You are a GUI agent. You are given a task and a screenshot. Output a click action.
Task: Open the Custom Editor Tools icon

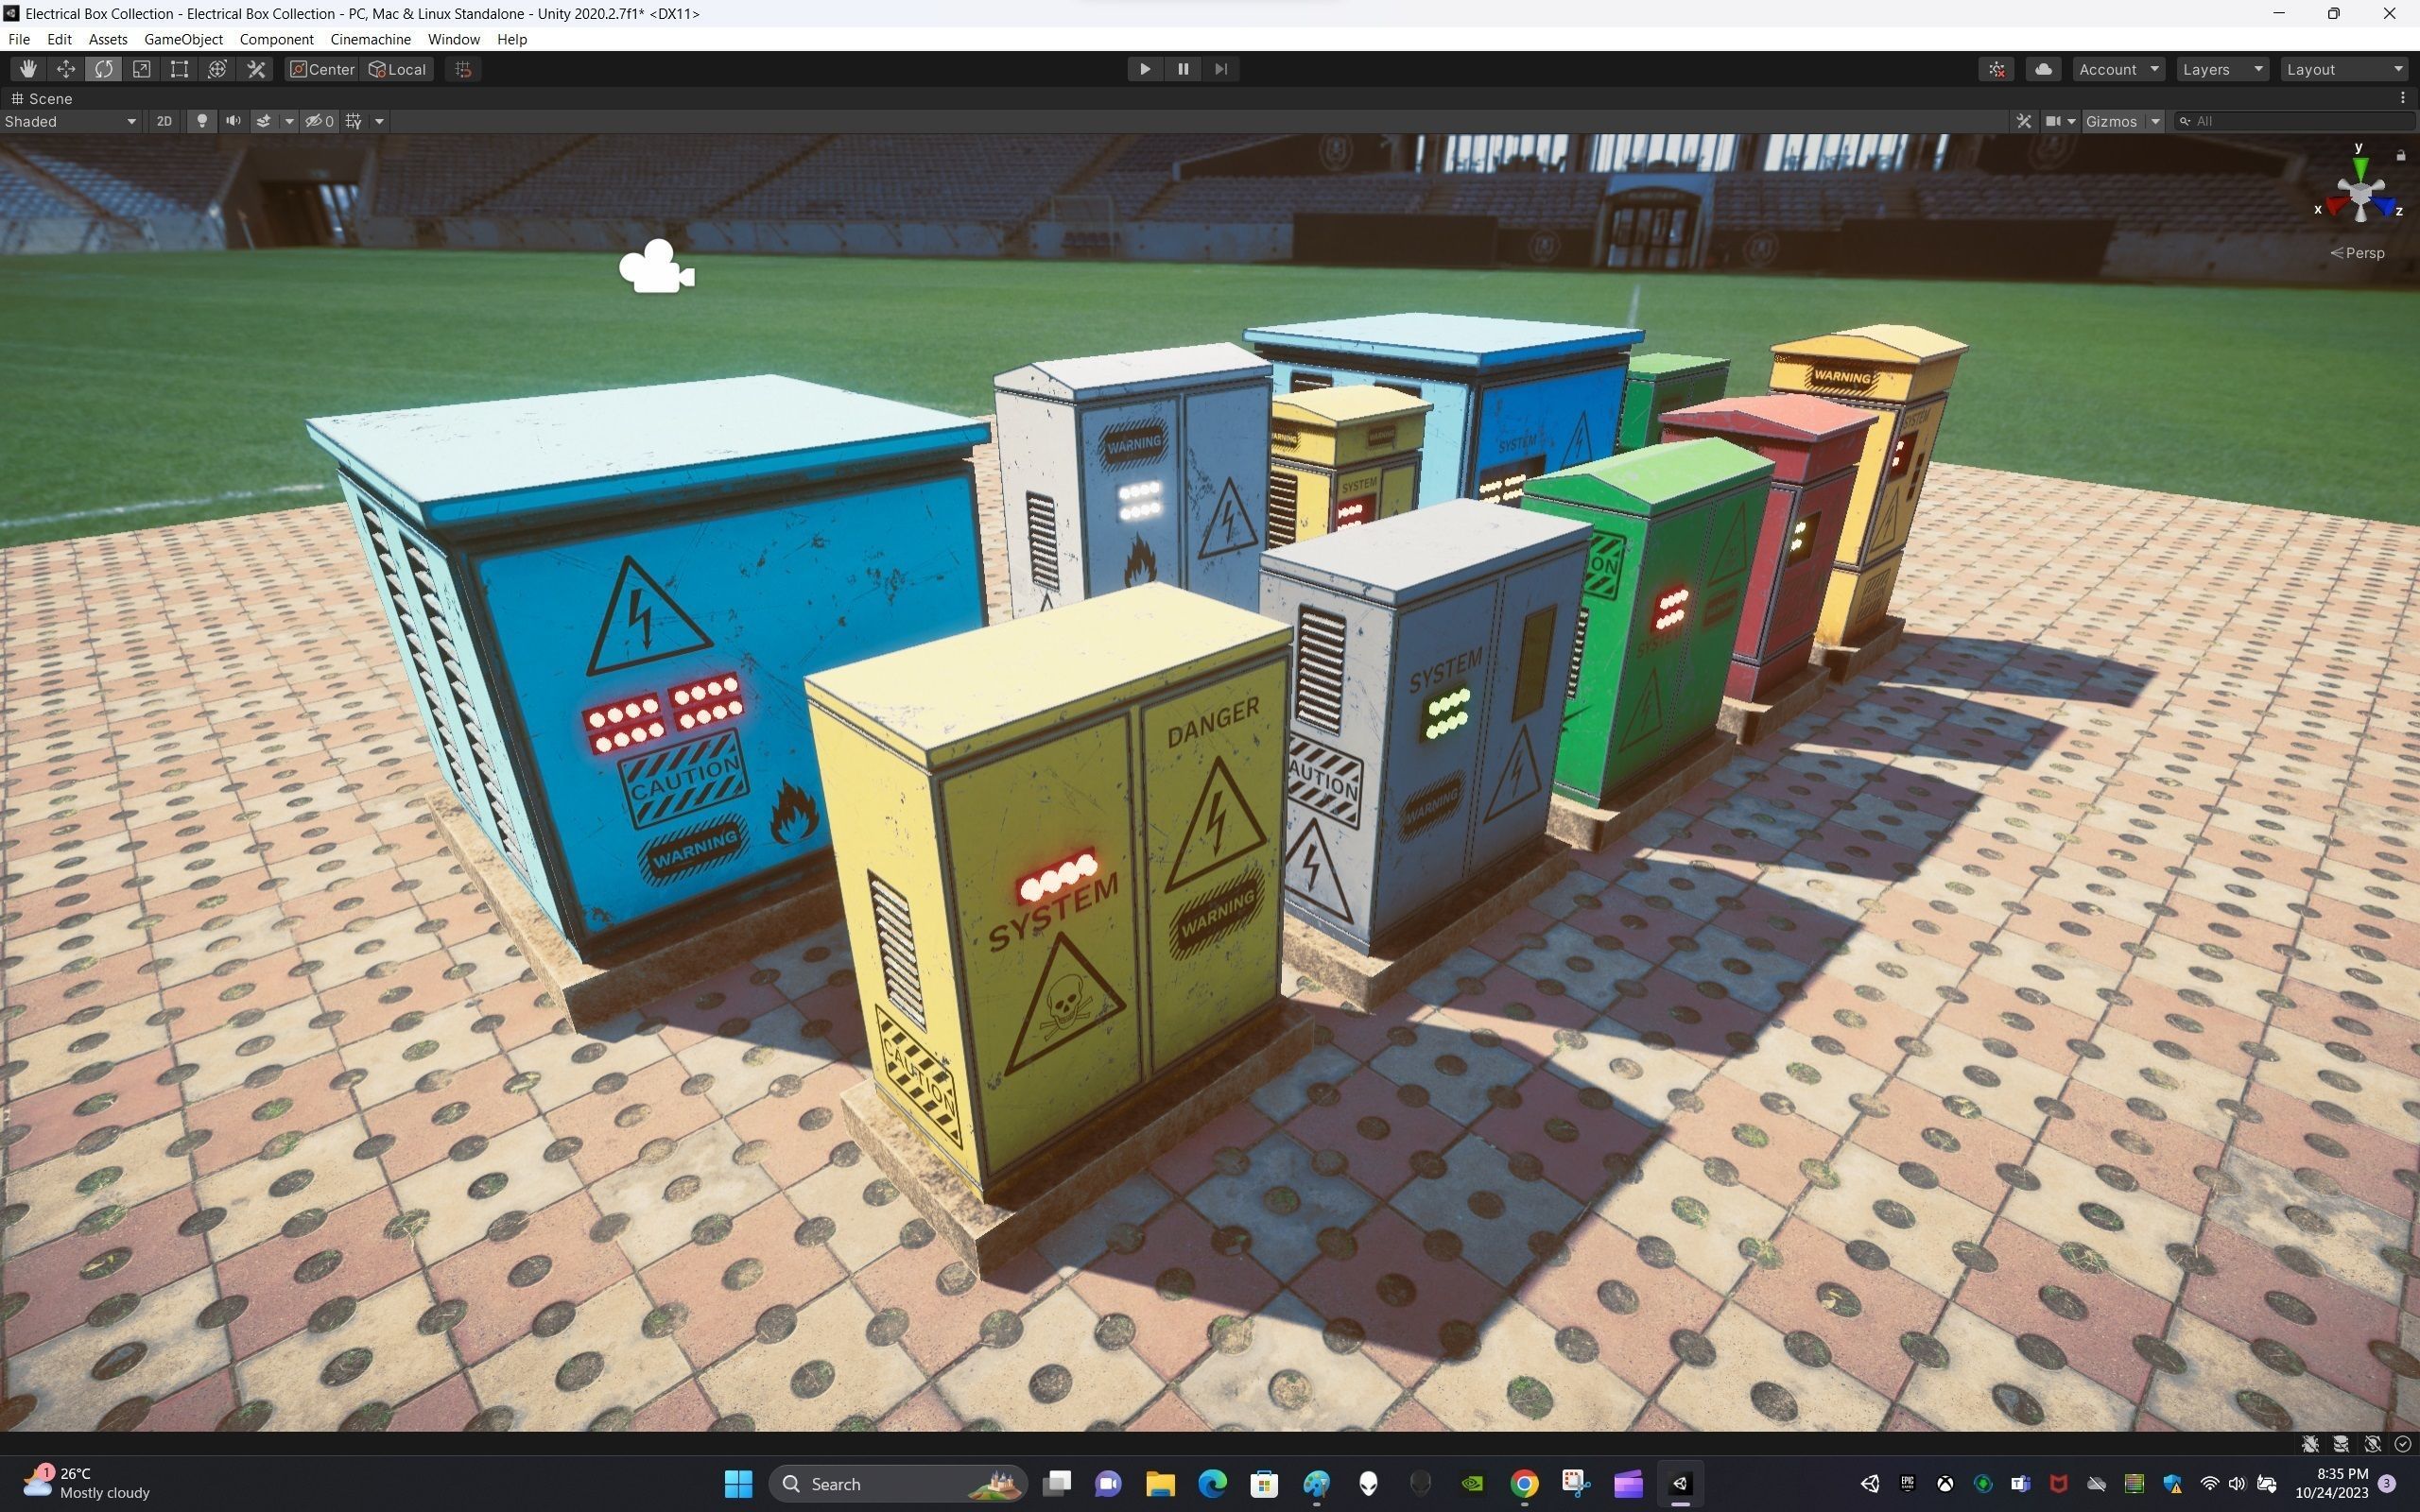click(x=256, y=68)
